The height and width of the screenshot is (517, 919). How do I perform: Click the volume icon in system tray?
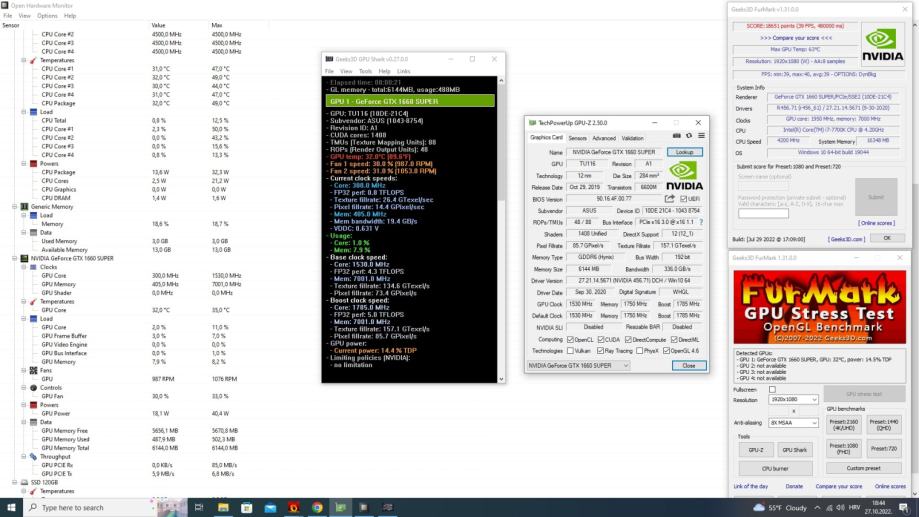(840, 508)
